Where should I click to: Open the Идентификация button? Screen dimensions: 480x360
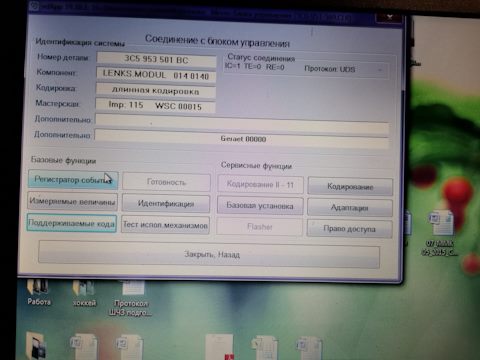(x=166, y=203)
